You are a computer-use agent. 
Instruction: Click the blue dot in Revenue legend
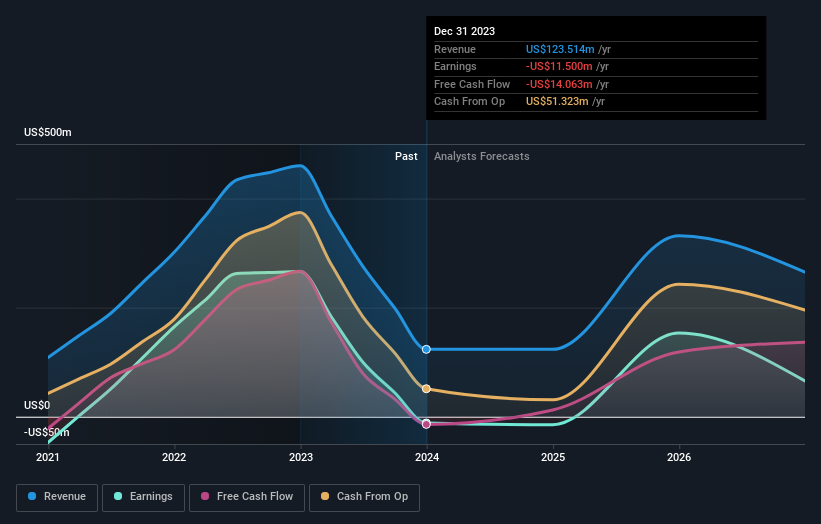(x=32, y=496)
